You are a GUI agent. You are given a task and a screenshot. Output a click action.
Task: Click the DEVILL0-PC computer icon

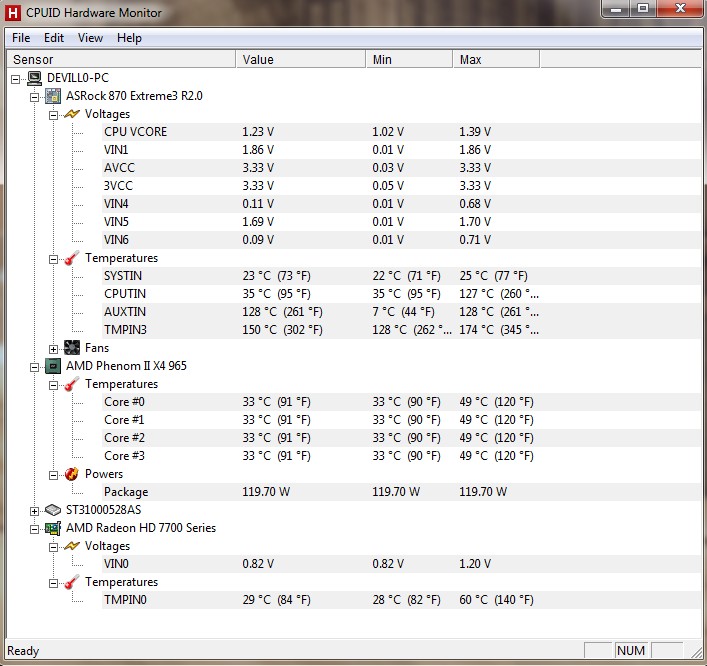point(34,78)
